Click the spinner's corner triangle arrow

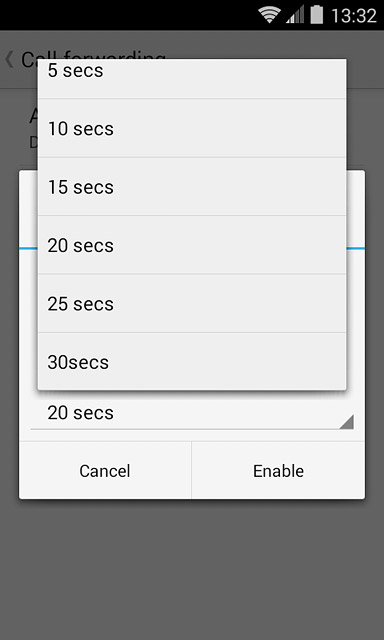point(346,422)
